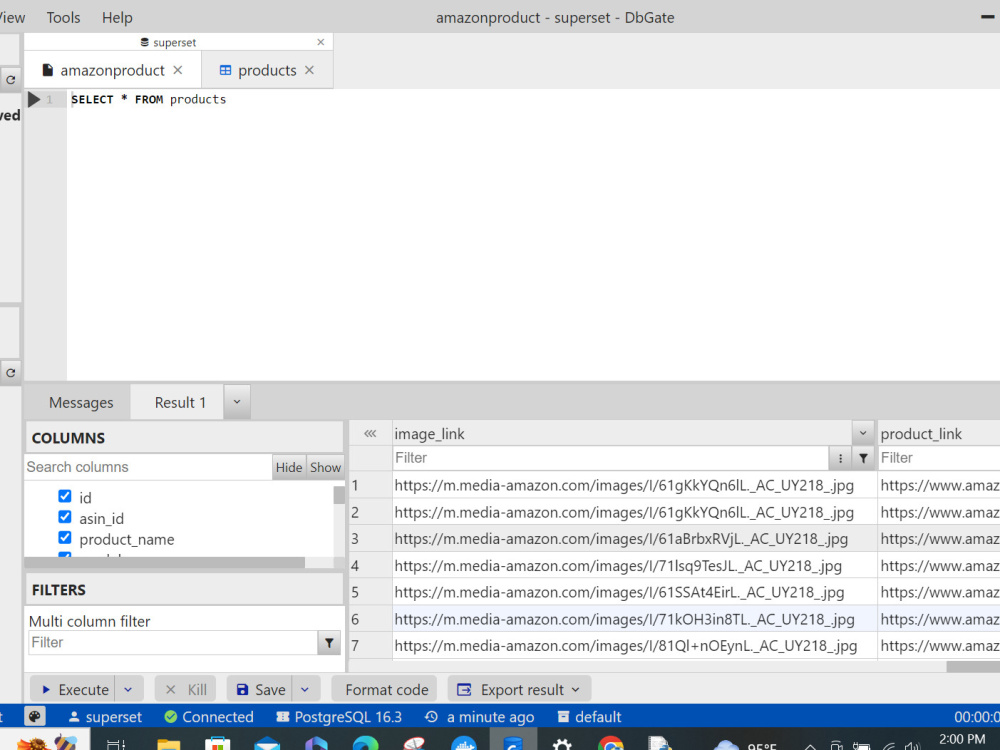This screenshot has width=1000, height=750.
Task: Open the dropdown next to Result 1
Action: click(x=237, y=402)
